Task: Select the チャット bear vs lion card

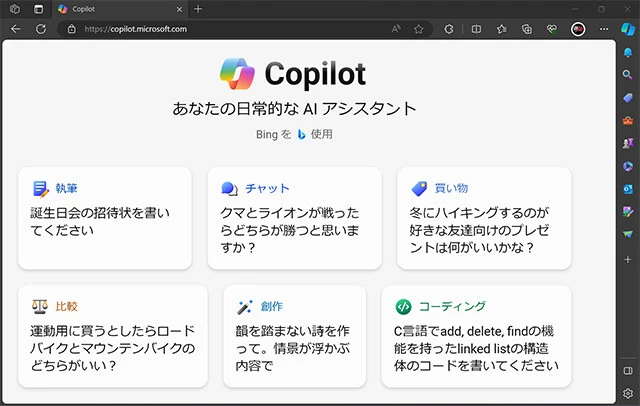Action: [x=295, y=218]
